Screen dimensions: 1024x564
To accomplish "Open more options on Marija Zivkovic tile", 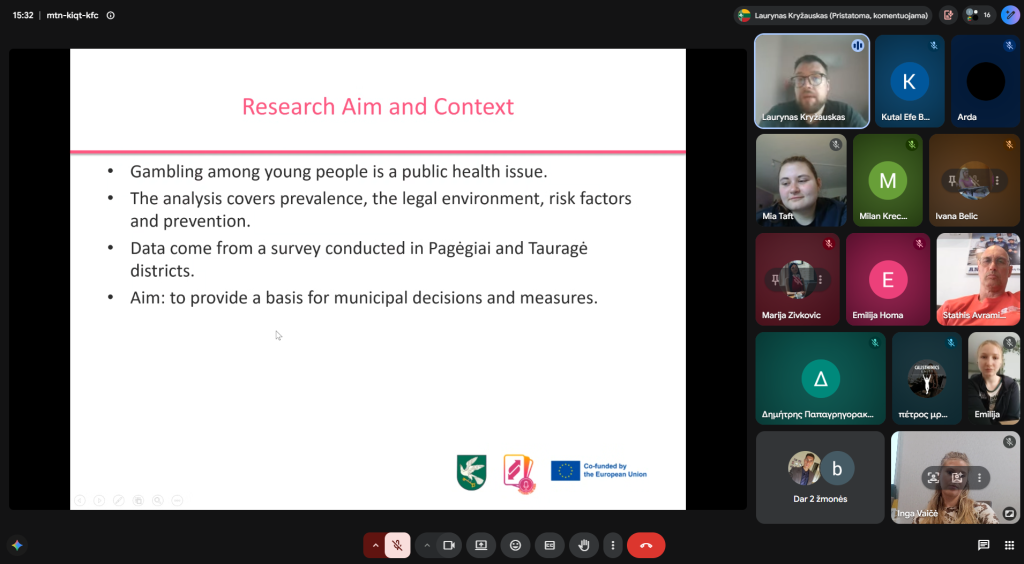I will pyautogui.click(x=820, y=279).
